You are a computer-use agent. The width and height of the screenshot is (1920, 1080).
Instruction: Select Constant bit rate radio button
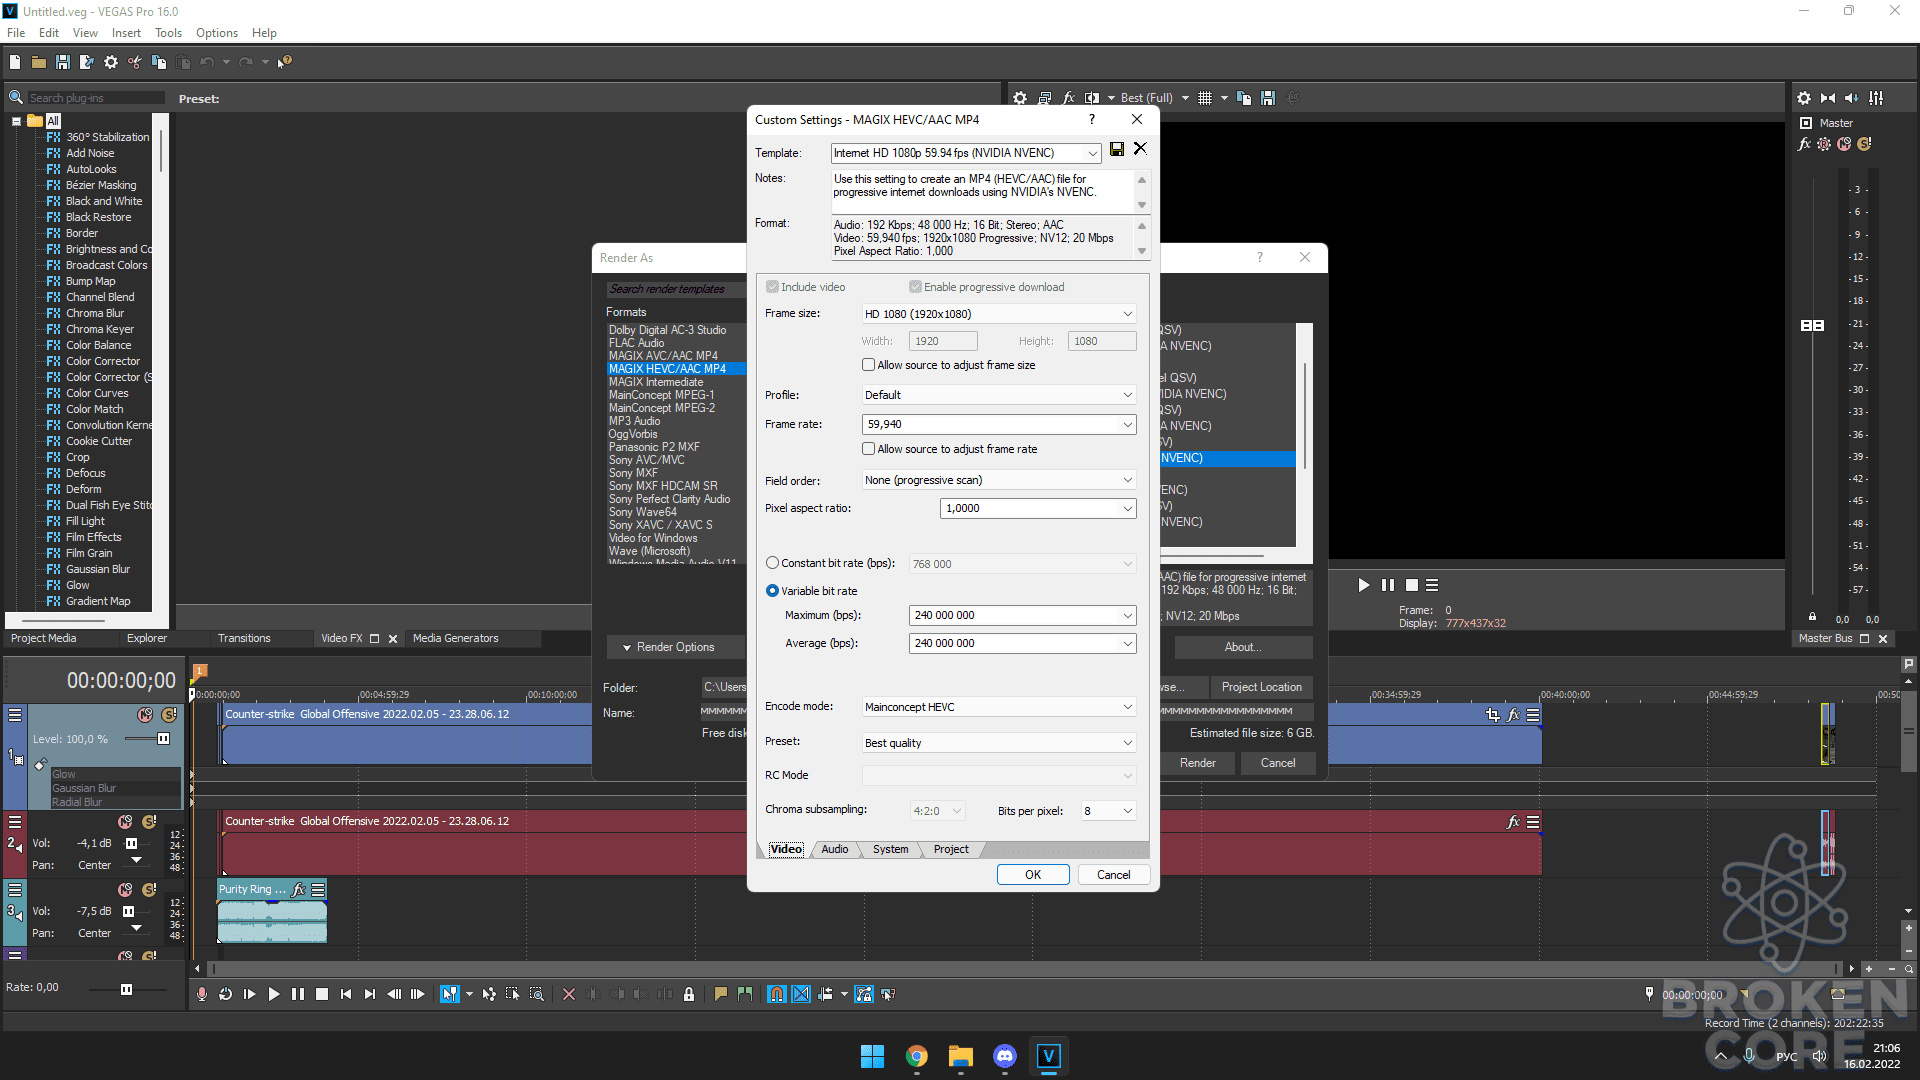click(772, 563)
